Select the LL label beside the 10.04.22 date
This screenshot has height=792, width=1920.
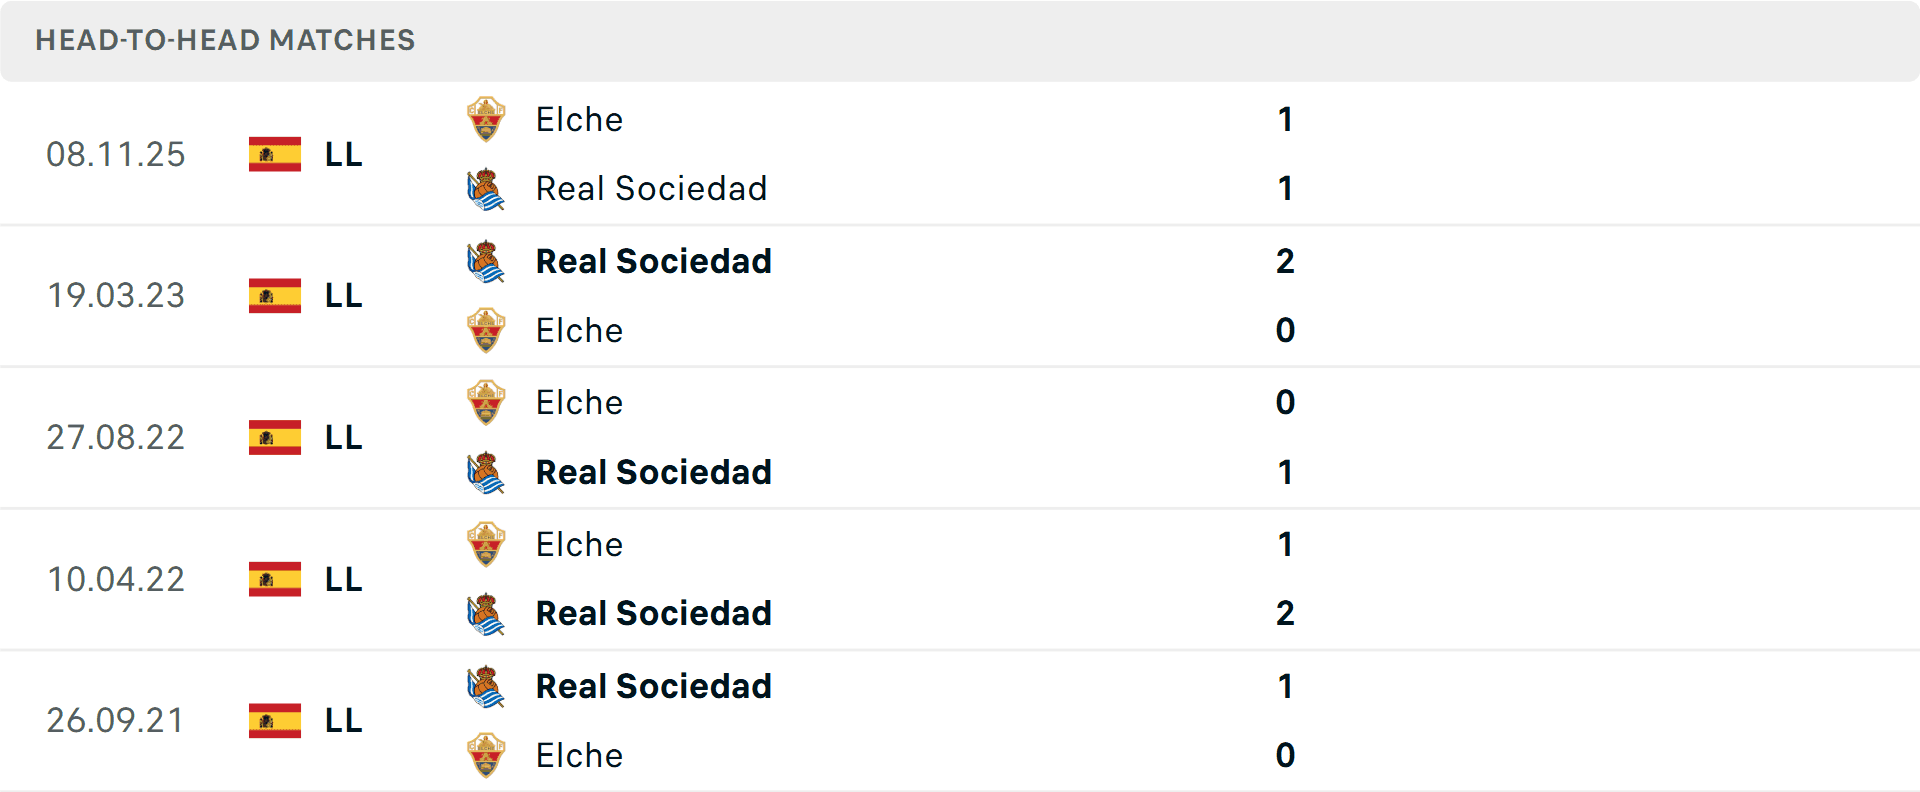pos(341,579)
